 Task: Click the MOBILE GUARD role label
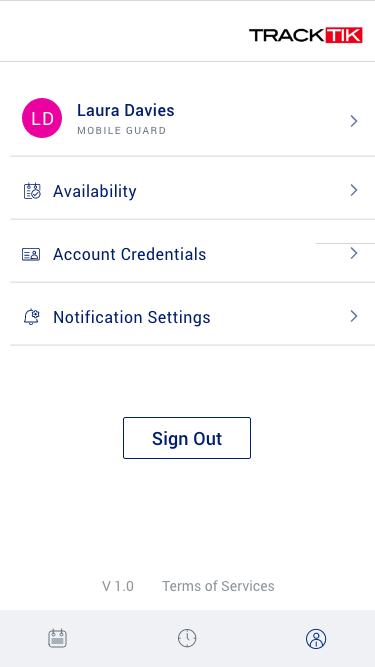122,131
